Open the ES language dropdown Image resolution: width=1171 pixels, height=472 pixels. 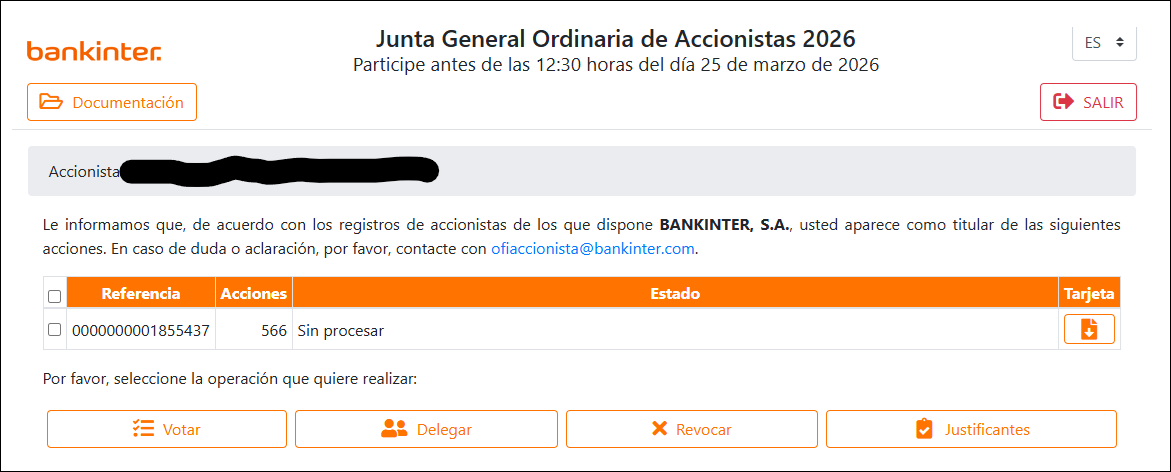(x=1104, y=43)
